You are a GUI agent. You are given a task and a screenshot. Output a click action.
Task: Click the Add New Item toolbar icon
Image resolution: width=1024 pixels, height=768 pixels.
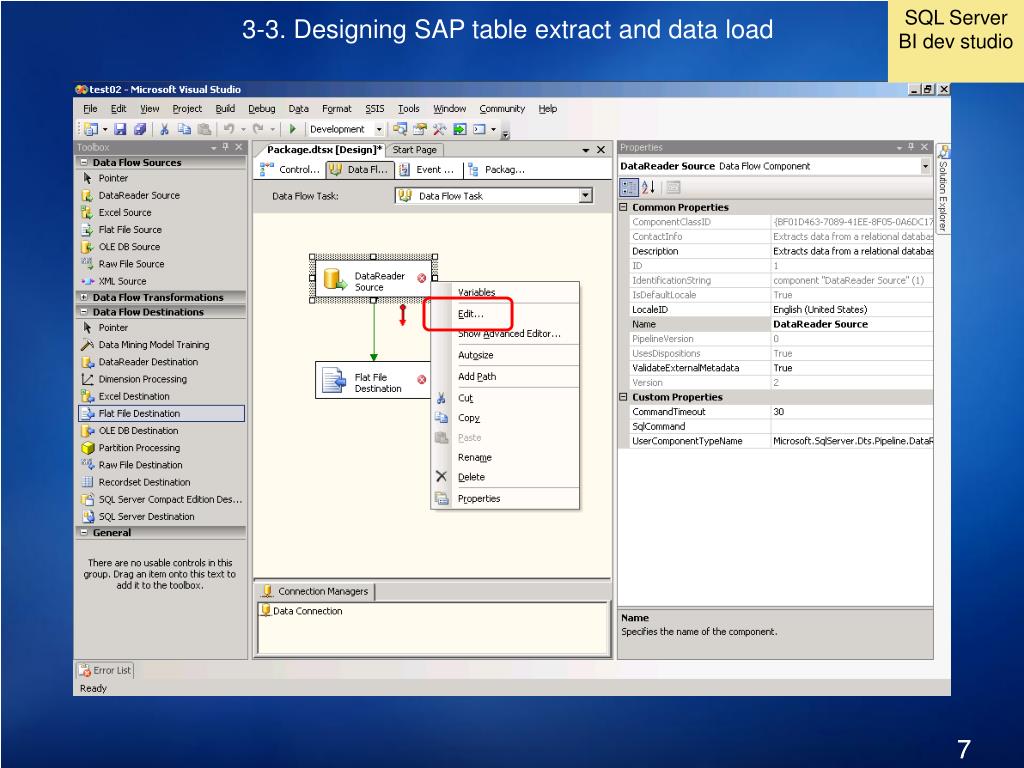point(91,129)
